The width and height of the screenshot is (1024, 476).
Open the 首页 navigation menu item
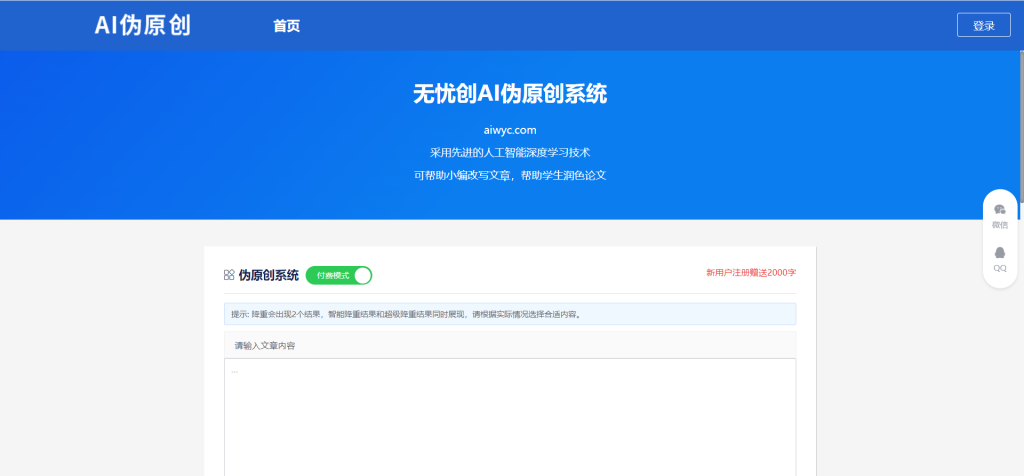click(x=286, y=26)
